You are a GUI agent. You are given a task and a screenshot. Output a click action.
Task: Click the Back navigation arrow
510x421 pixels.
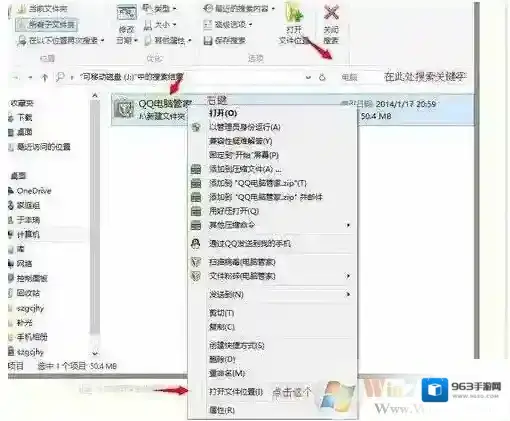pos(16,78)
